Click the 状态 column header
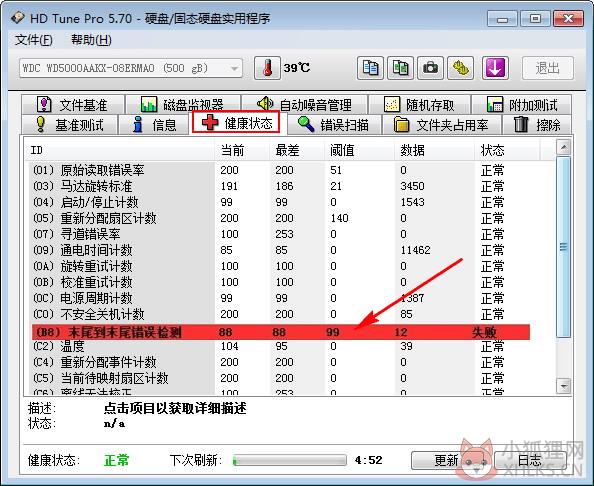The height and width of the screenshot is (486, 594). pyautogui.click(x=507, y=150)
